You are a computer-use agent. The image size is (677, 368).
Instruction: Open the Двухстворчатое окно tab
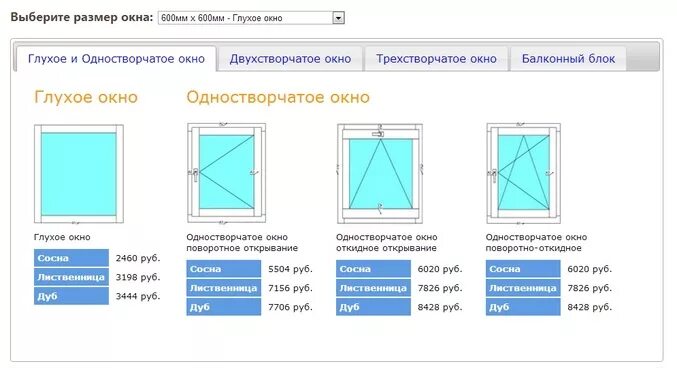[x=290, y=59]
